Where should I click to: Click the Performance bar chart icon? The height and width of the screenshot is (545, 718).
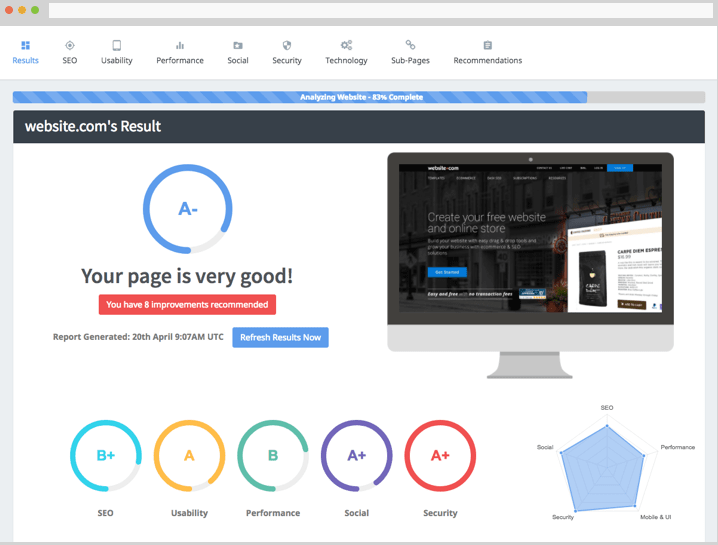180,45
